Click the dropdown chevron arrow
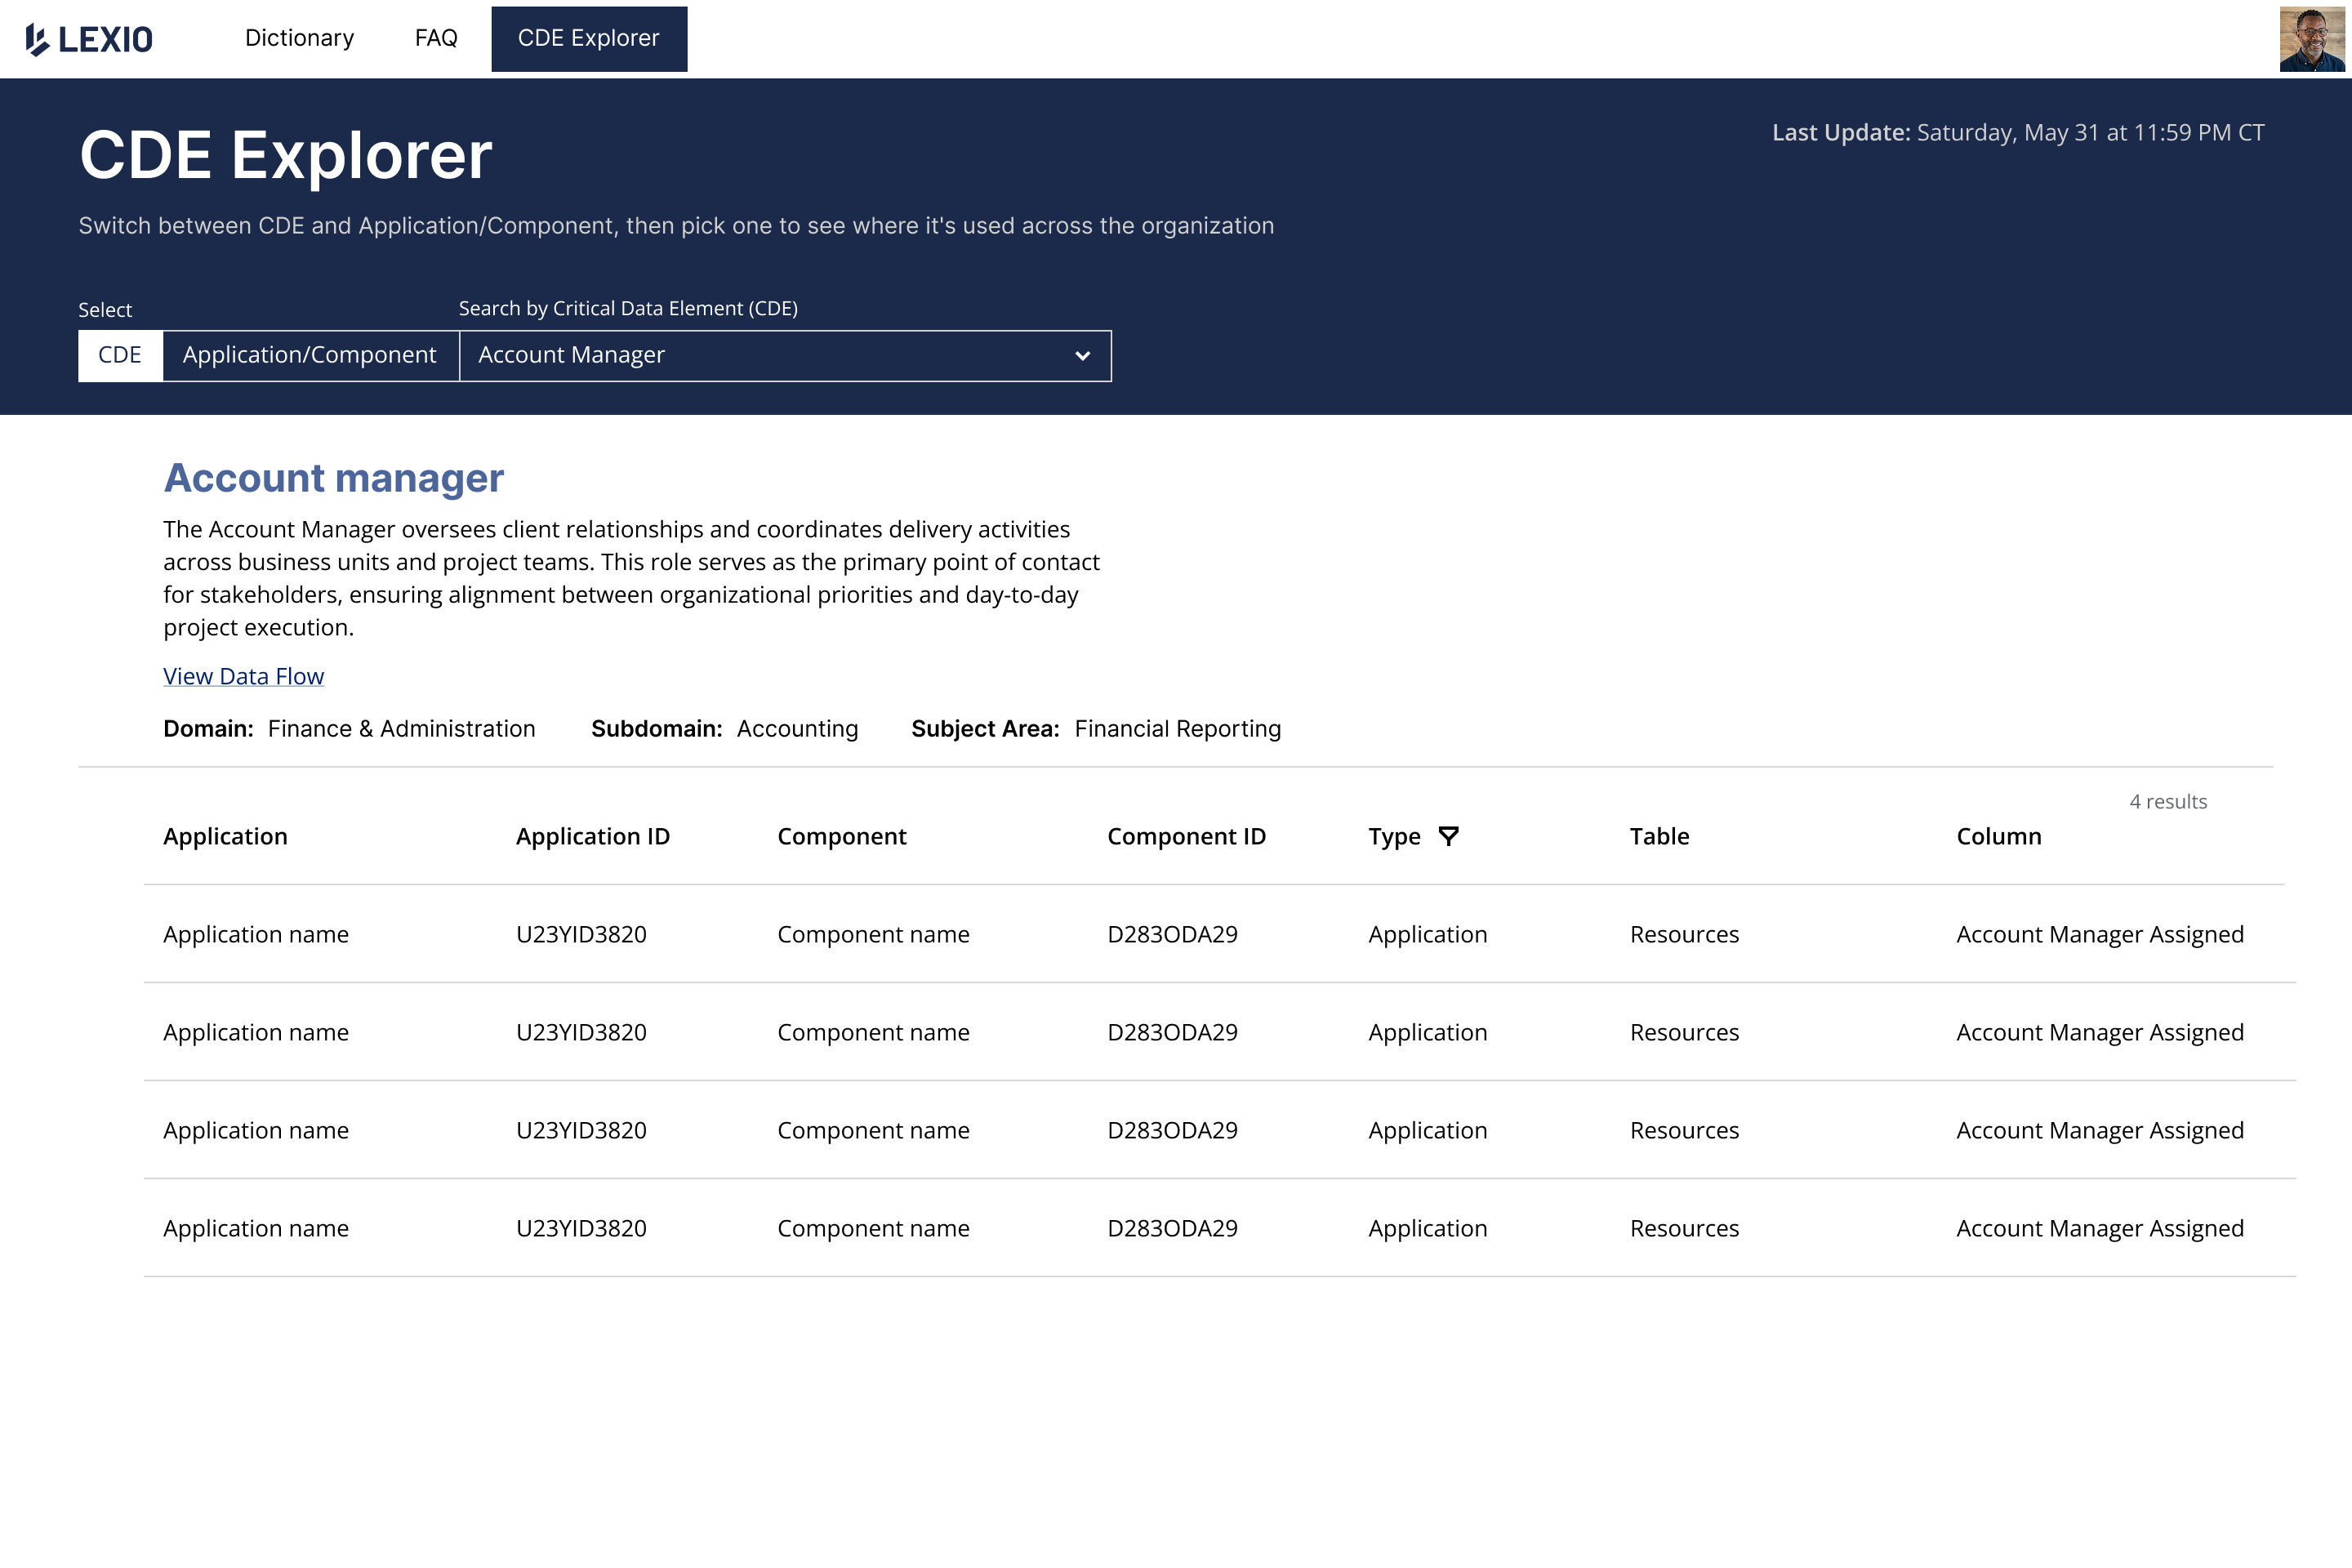Image resolution: width=2352 pixels, height=1568 pixels. click(x=1082, y=356)
